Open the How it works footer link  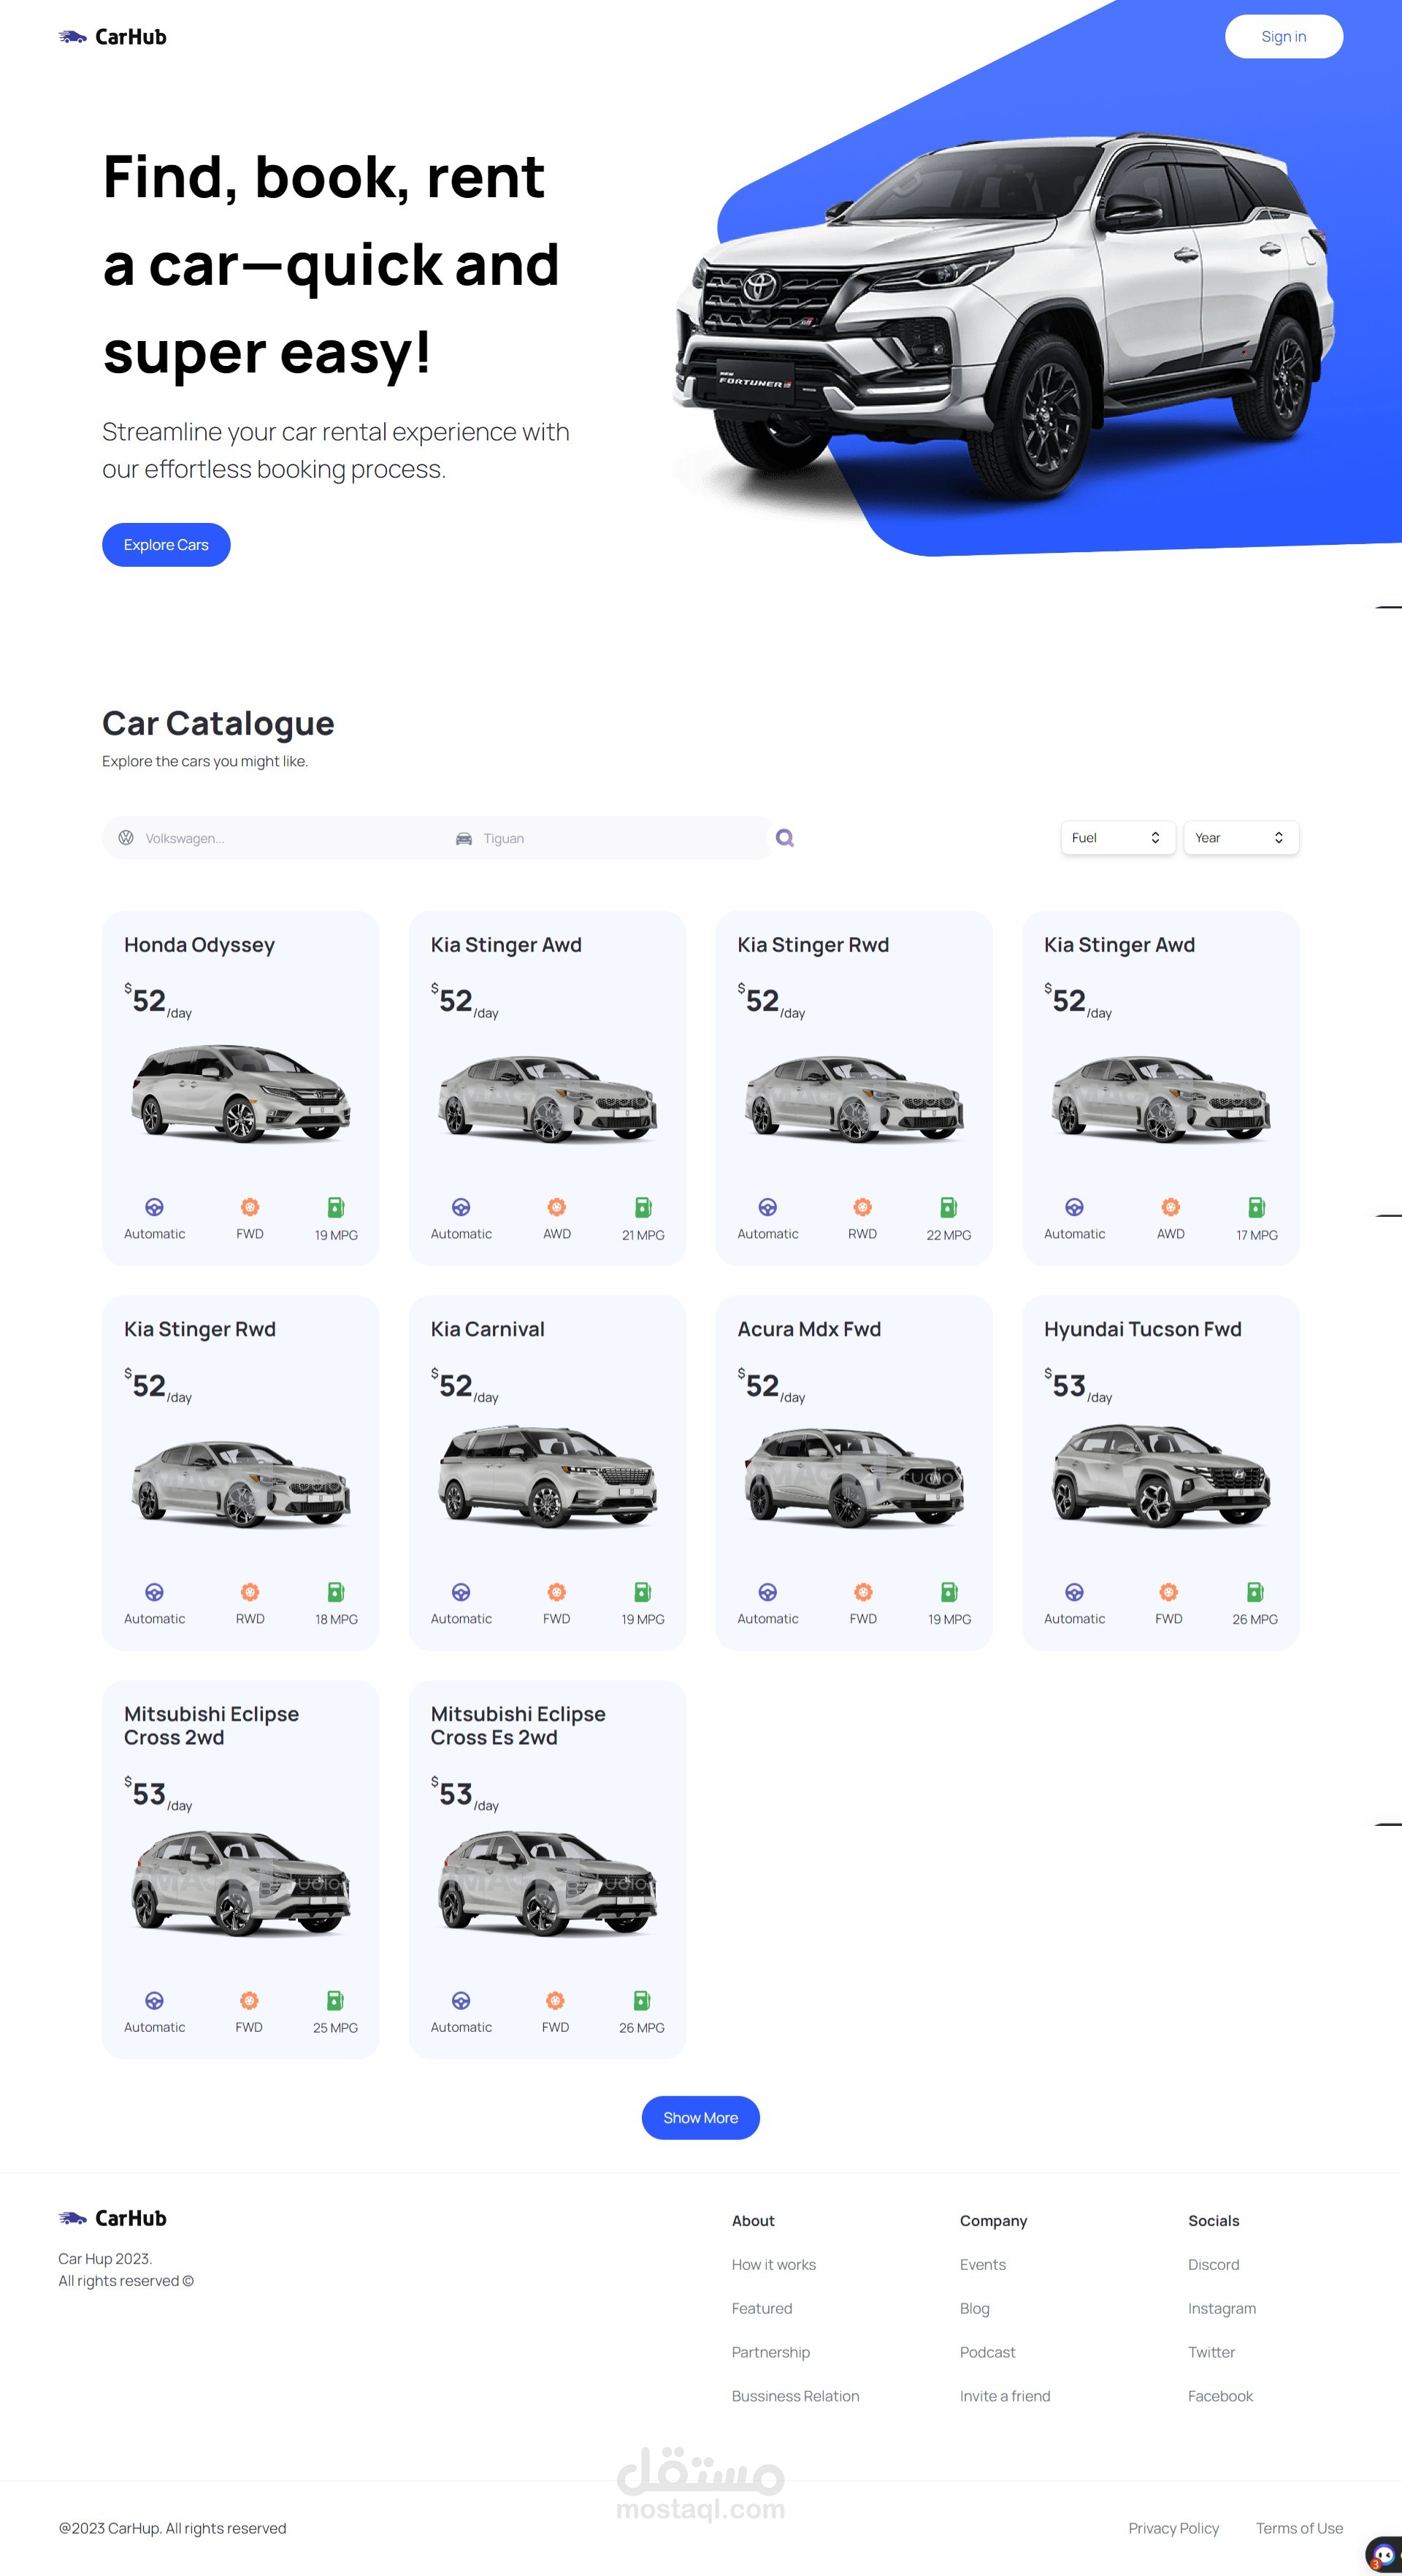[x=773, y=2264]
